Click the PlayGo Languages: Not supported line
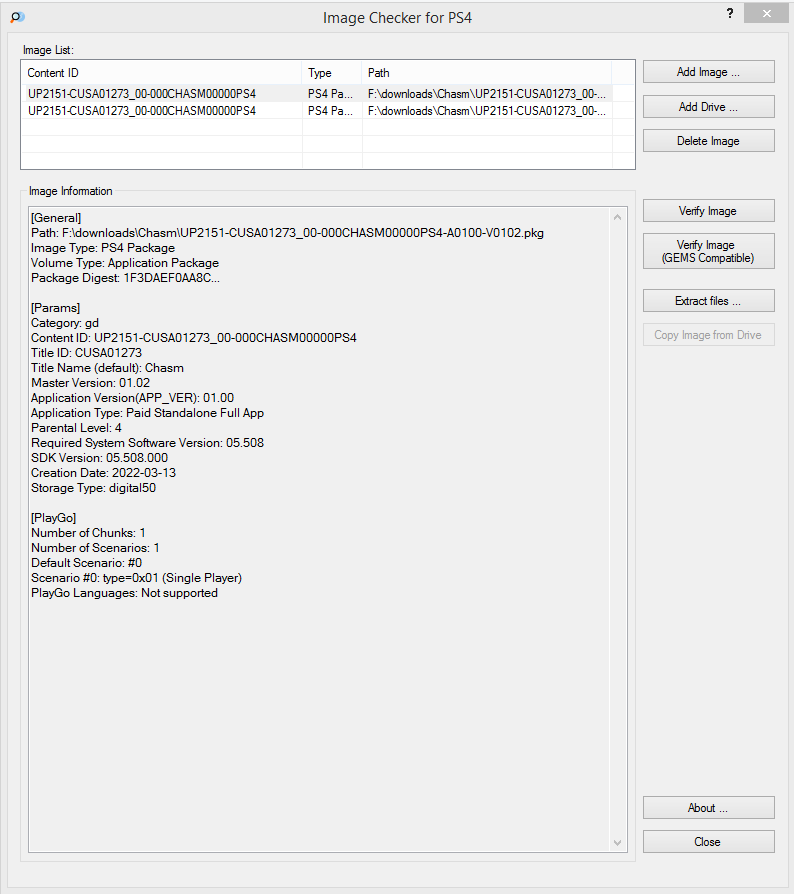Viewport: 794px width, 894px height. [x=124, y=593]
